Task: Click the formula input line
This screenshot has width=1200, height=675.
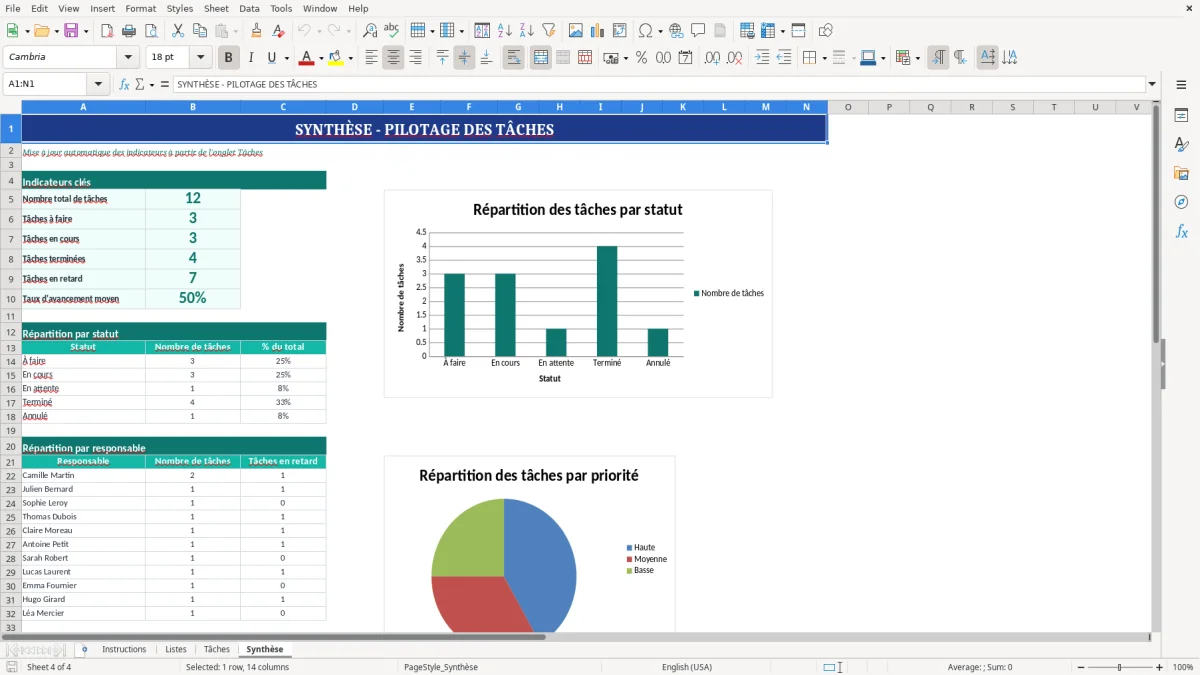Action: tap(659, 84)
